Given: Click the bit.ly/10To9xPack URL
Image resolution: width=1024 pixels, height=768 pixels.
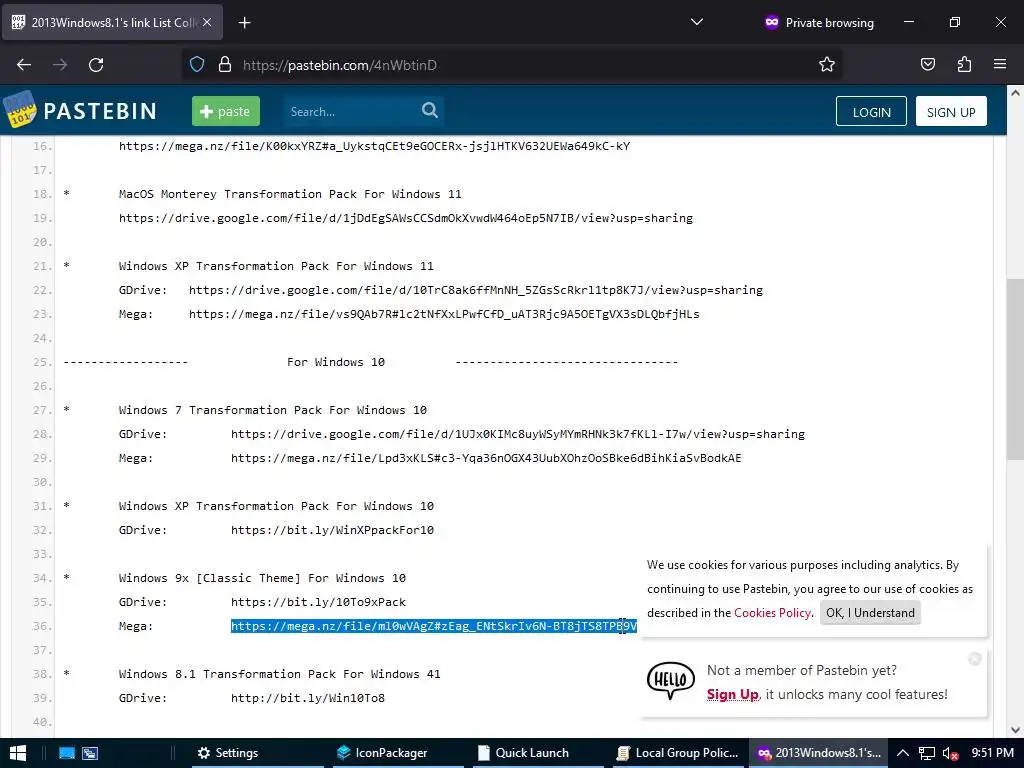Looking at the screenshot, I should pyautogui.click(x=318, y=602).
